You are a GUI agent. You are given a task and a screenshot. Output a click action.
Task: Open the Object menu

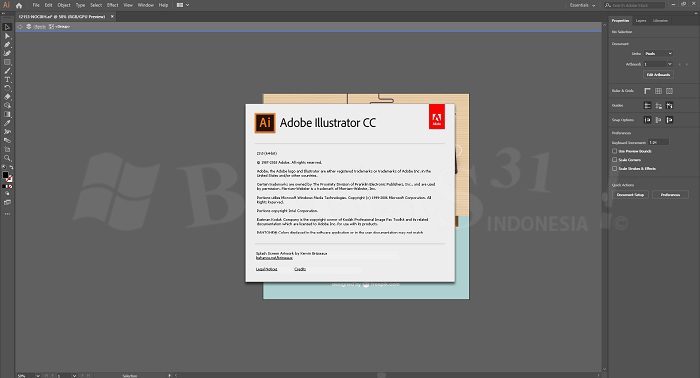click(64, 5)
